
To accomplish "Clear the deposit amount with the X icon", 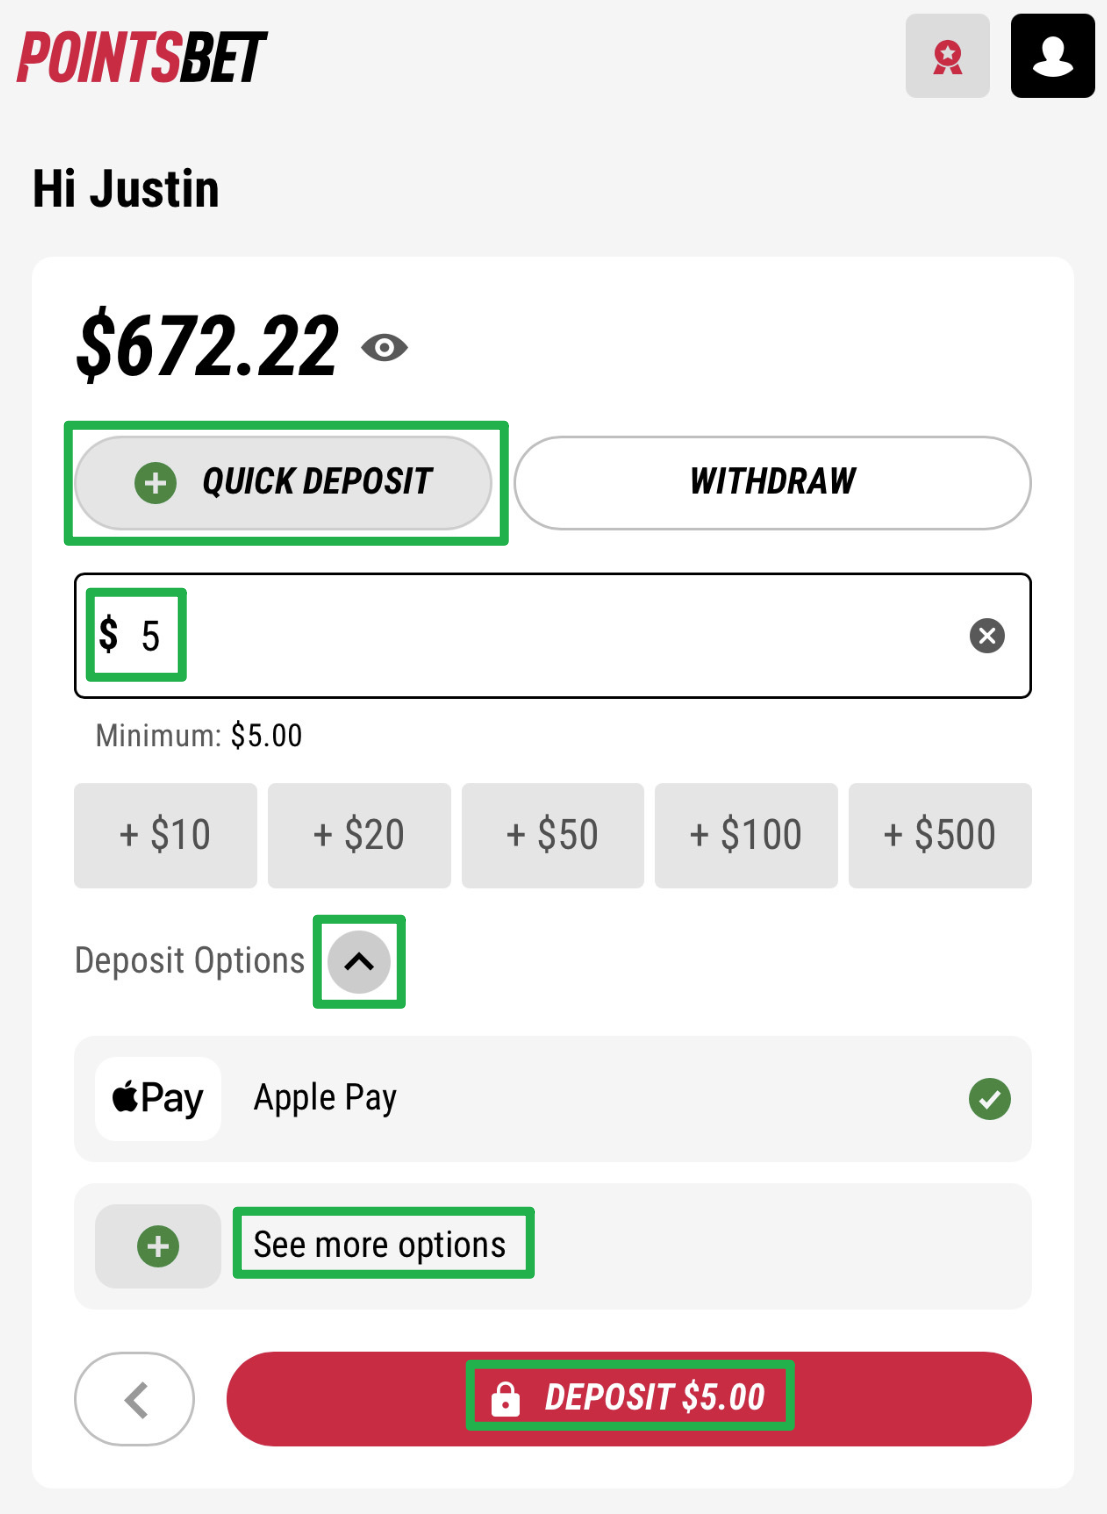I will (x=987, y=636).
